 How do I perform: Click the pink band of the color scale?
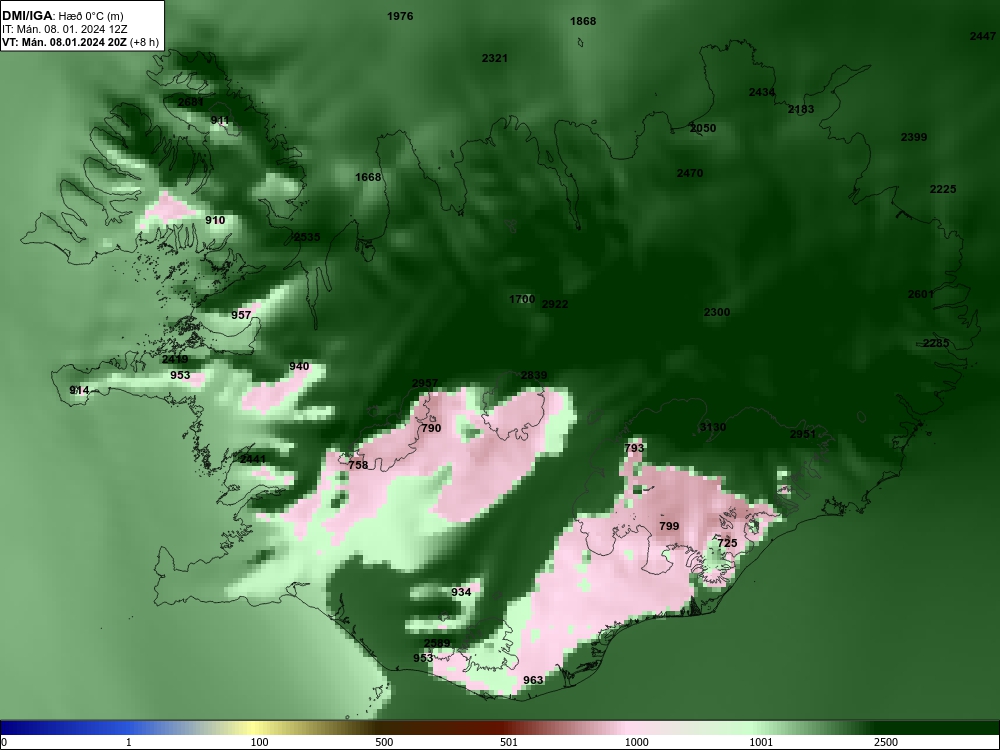[631, 728]
